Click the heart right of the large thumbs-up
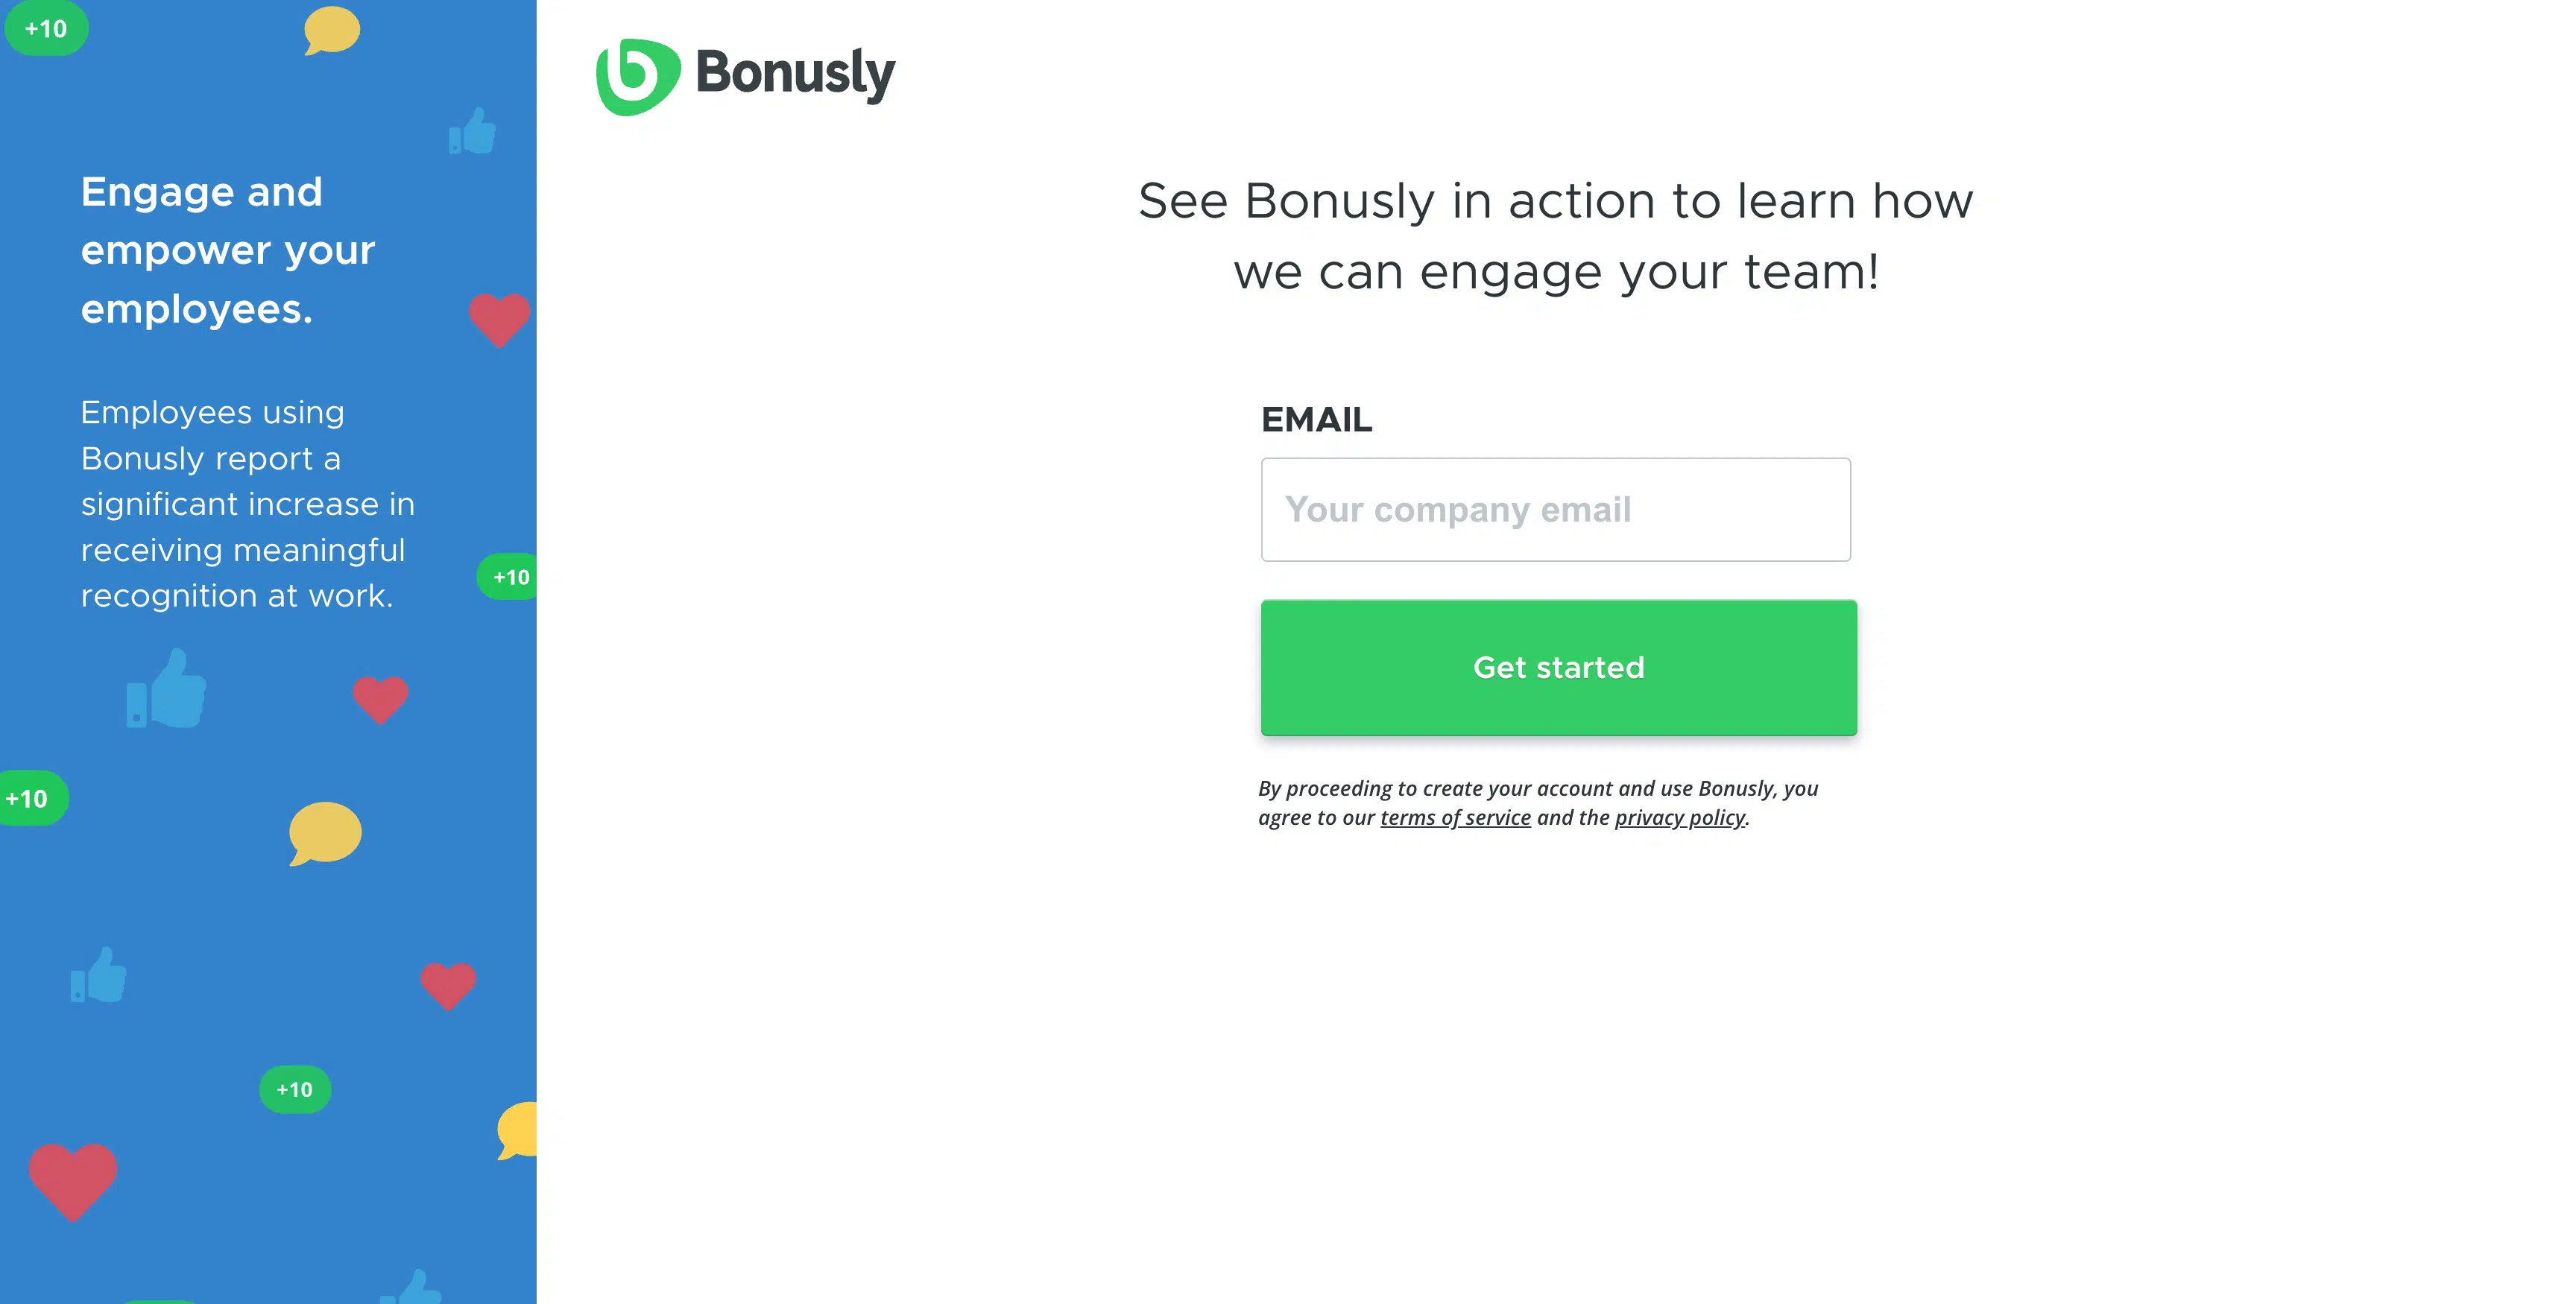Viewport: 2576px width, 1304px height. coord(381,698)
